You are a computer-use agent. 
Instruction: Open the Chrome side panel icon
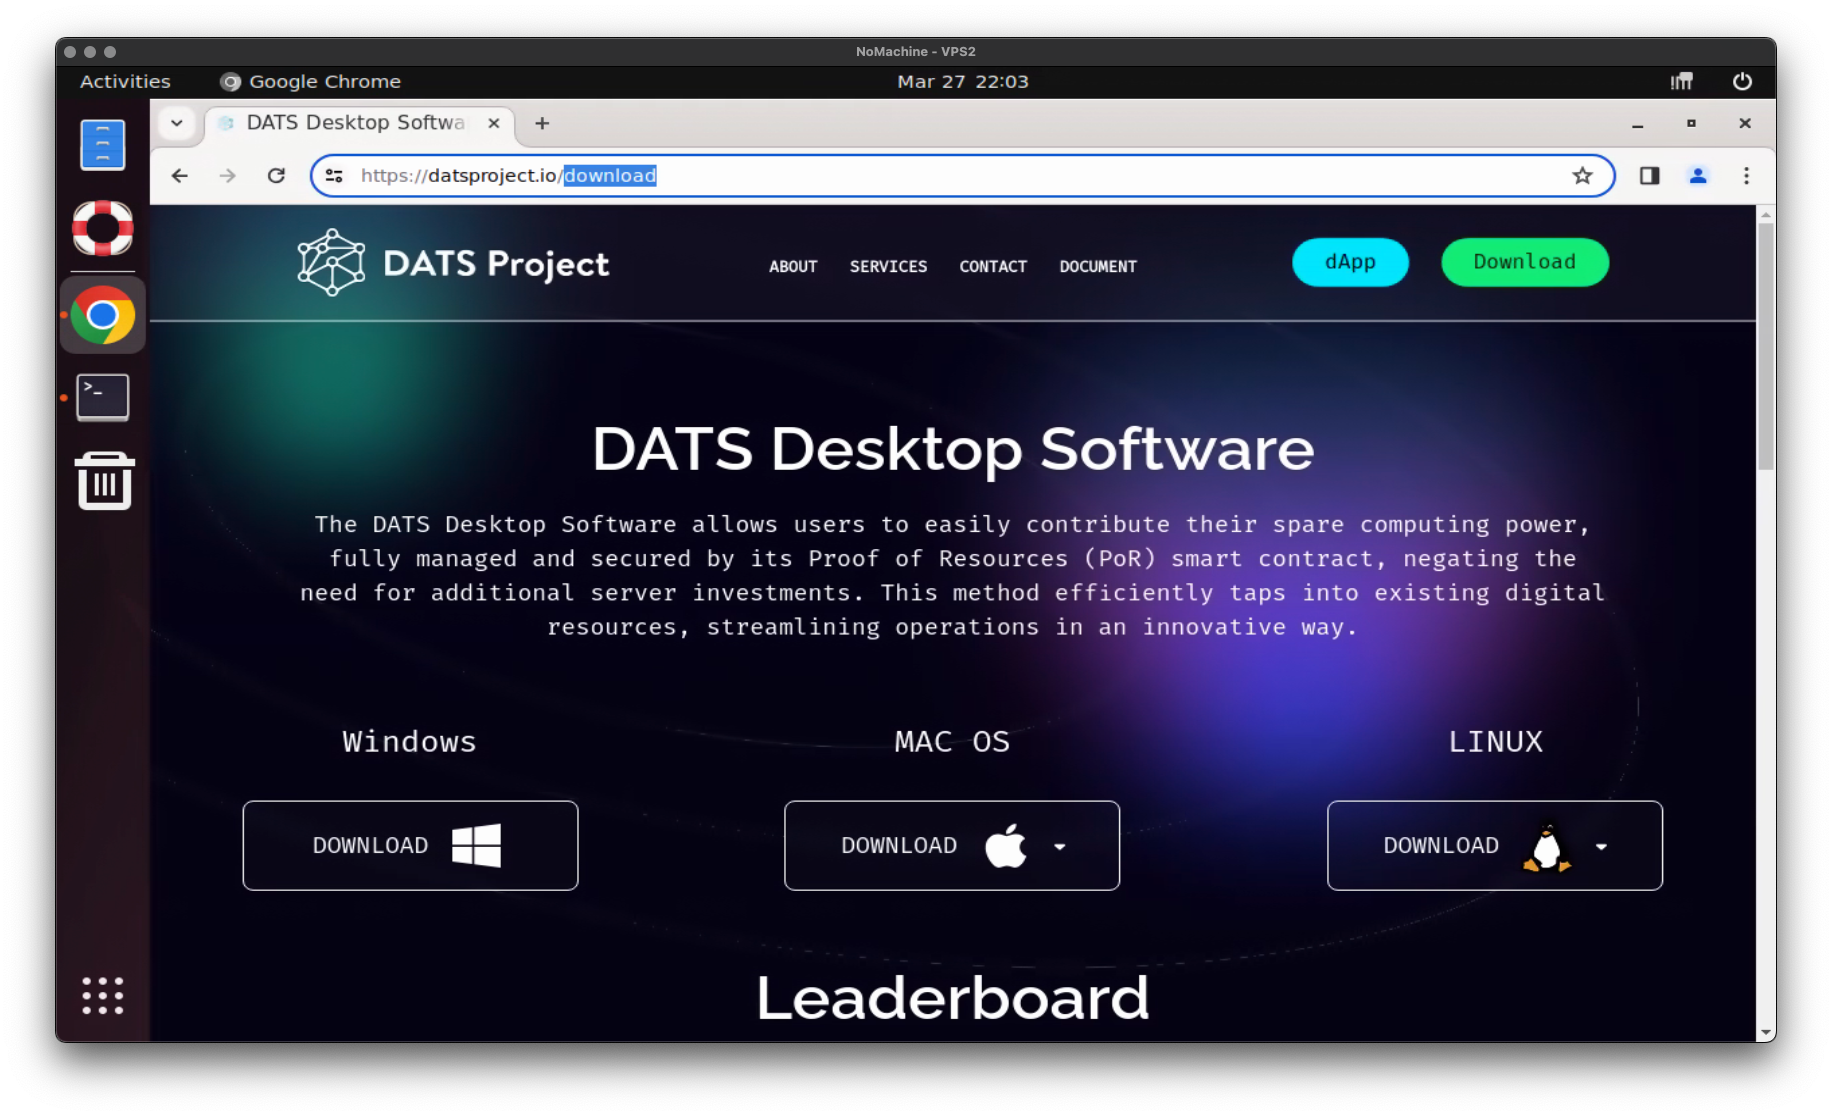[1650, 176]
